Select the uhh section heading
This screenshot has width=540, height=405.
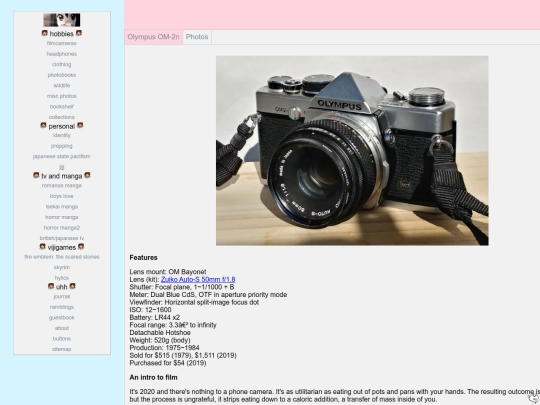(62, 287)
